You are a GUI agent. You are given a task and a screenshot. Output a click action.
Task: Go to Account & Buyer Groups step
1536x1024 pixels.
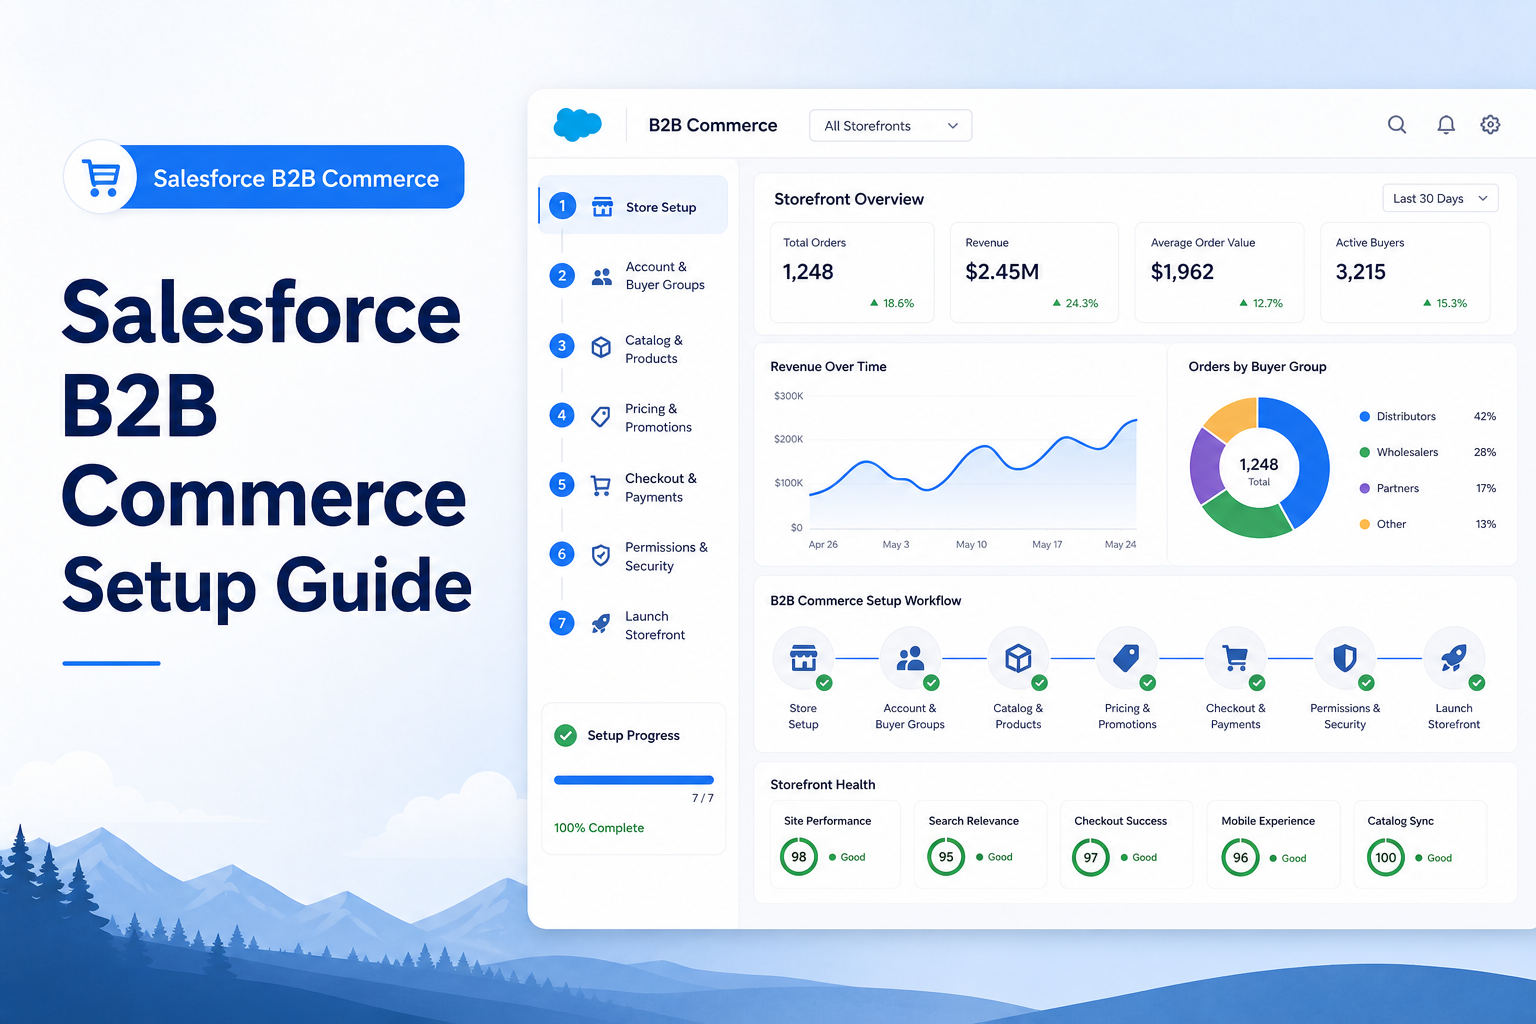633,276
